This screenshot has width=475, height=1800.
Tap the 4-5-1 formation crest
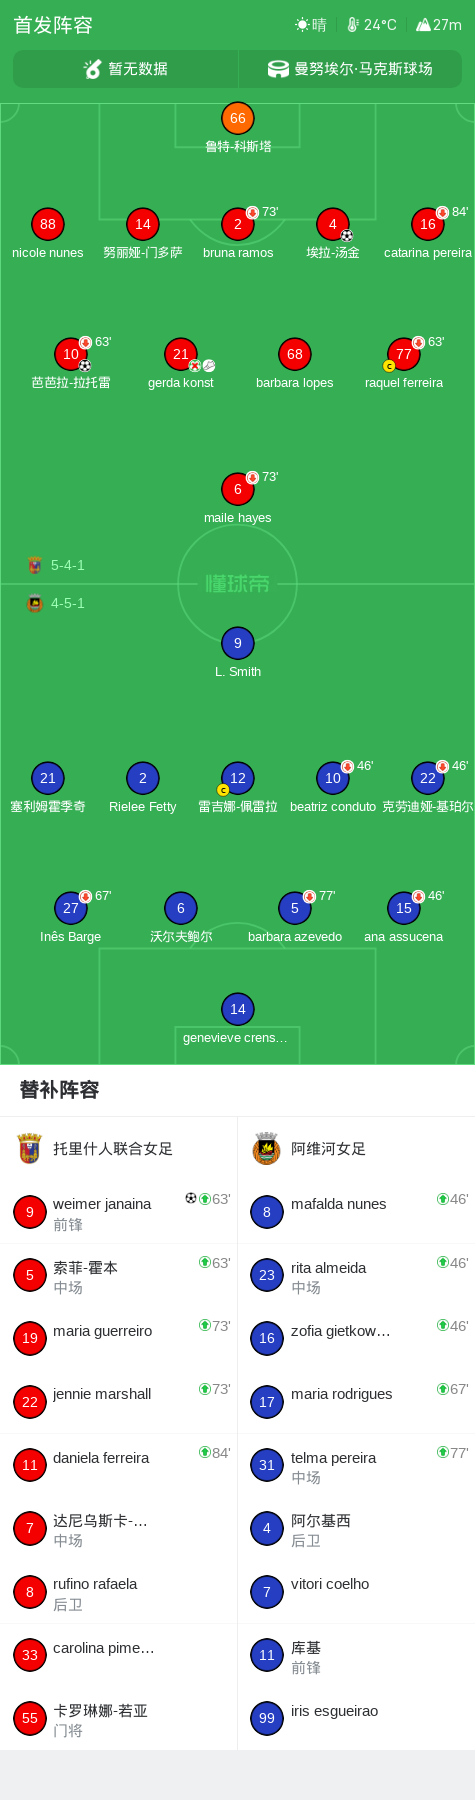[35, 603]
